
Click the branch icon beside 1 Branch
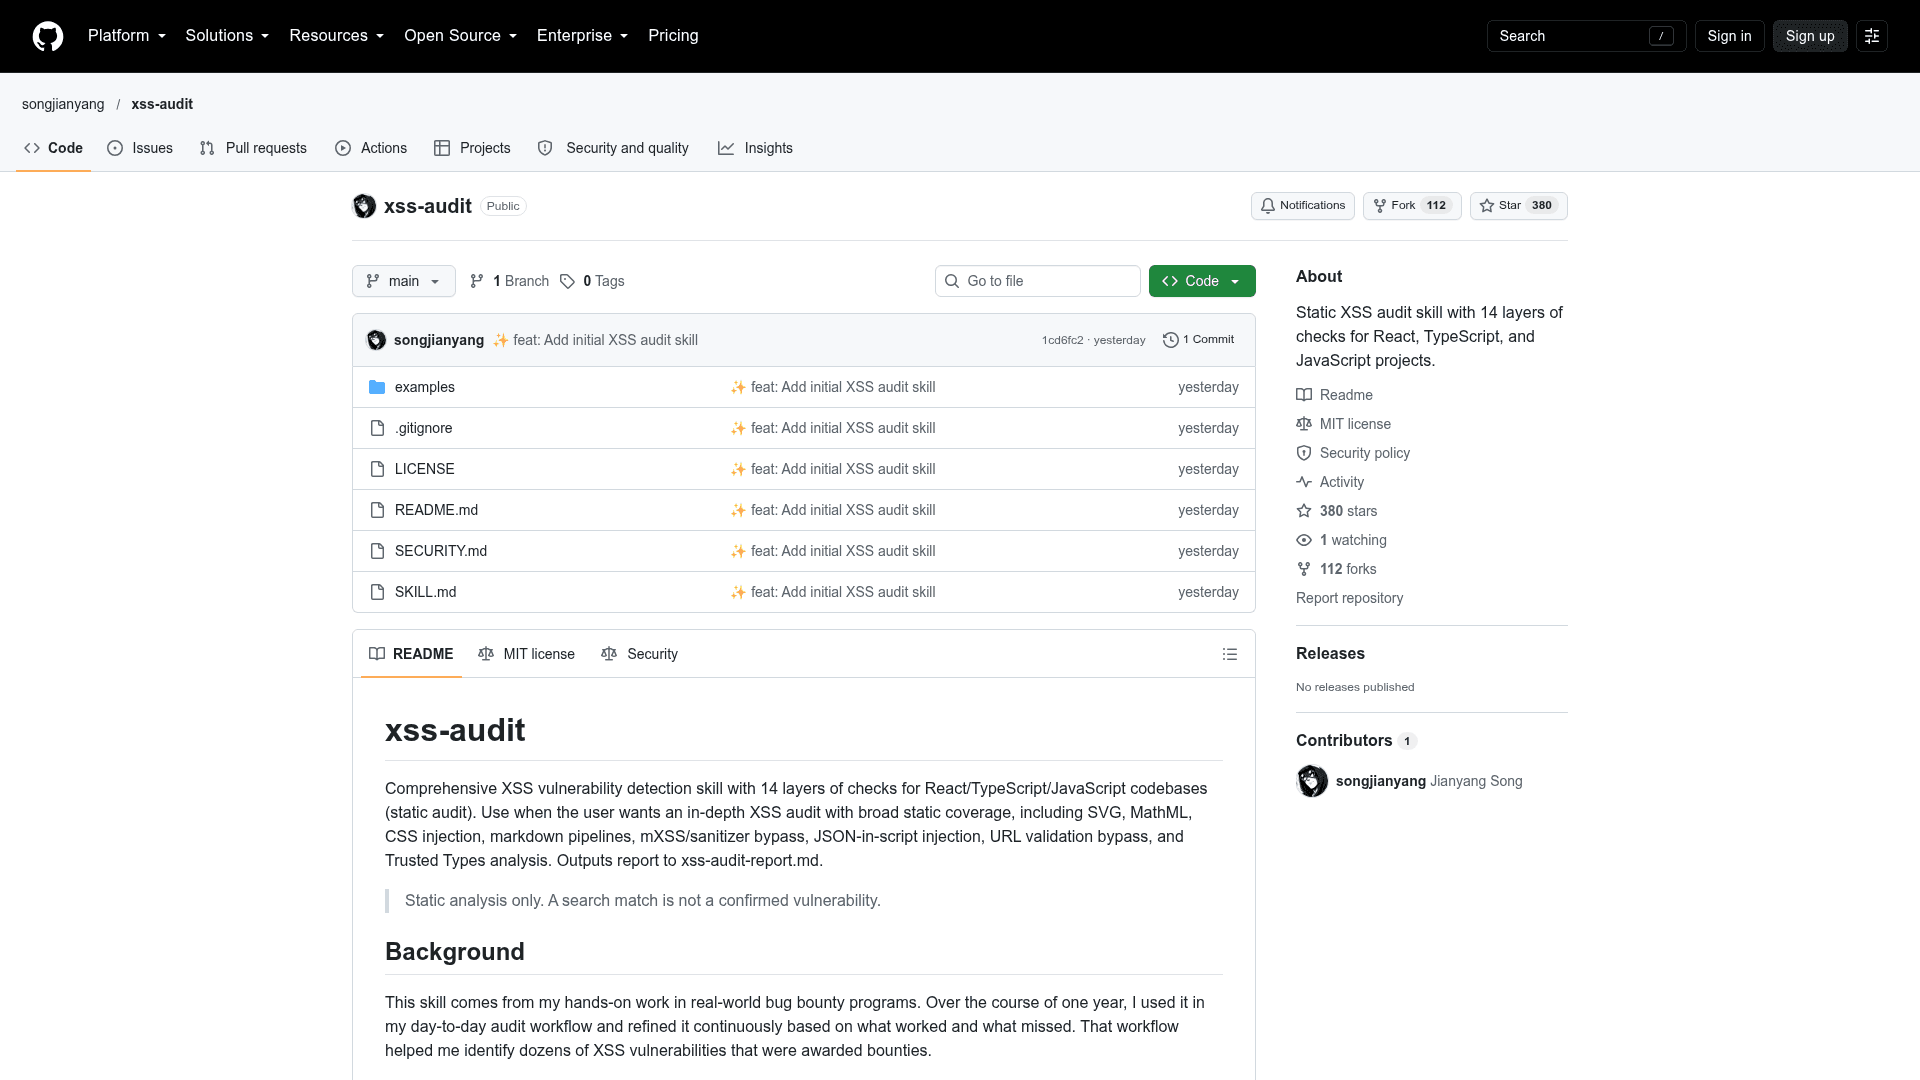point(477,281)
